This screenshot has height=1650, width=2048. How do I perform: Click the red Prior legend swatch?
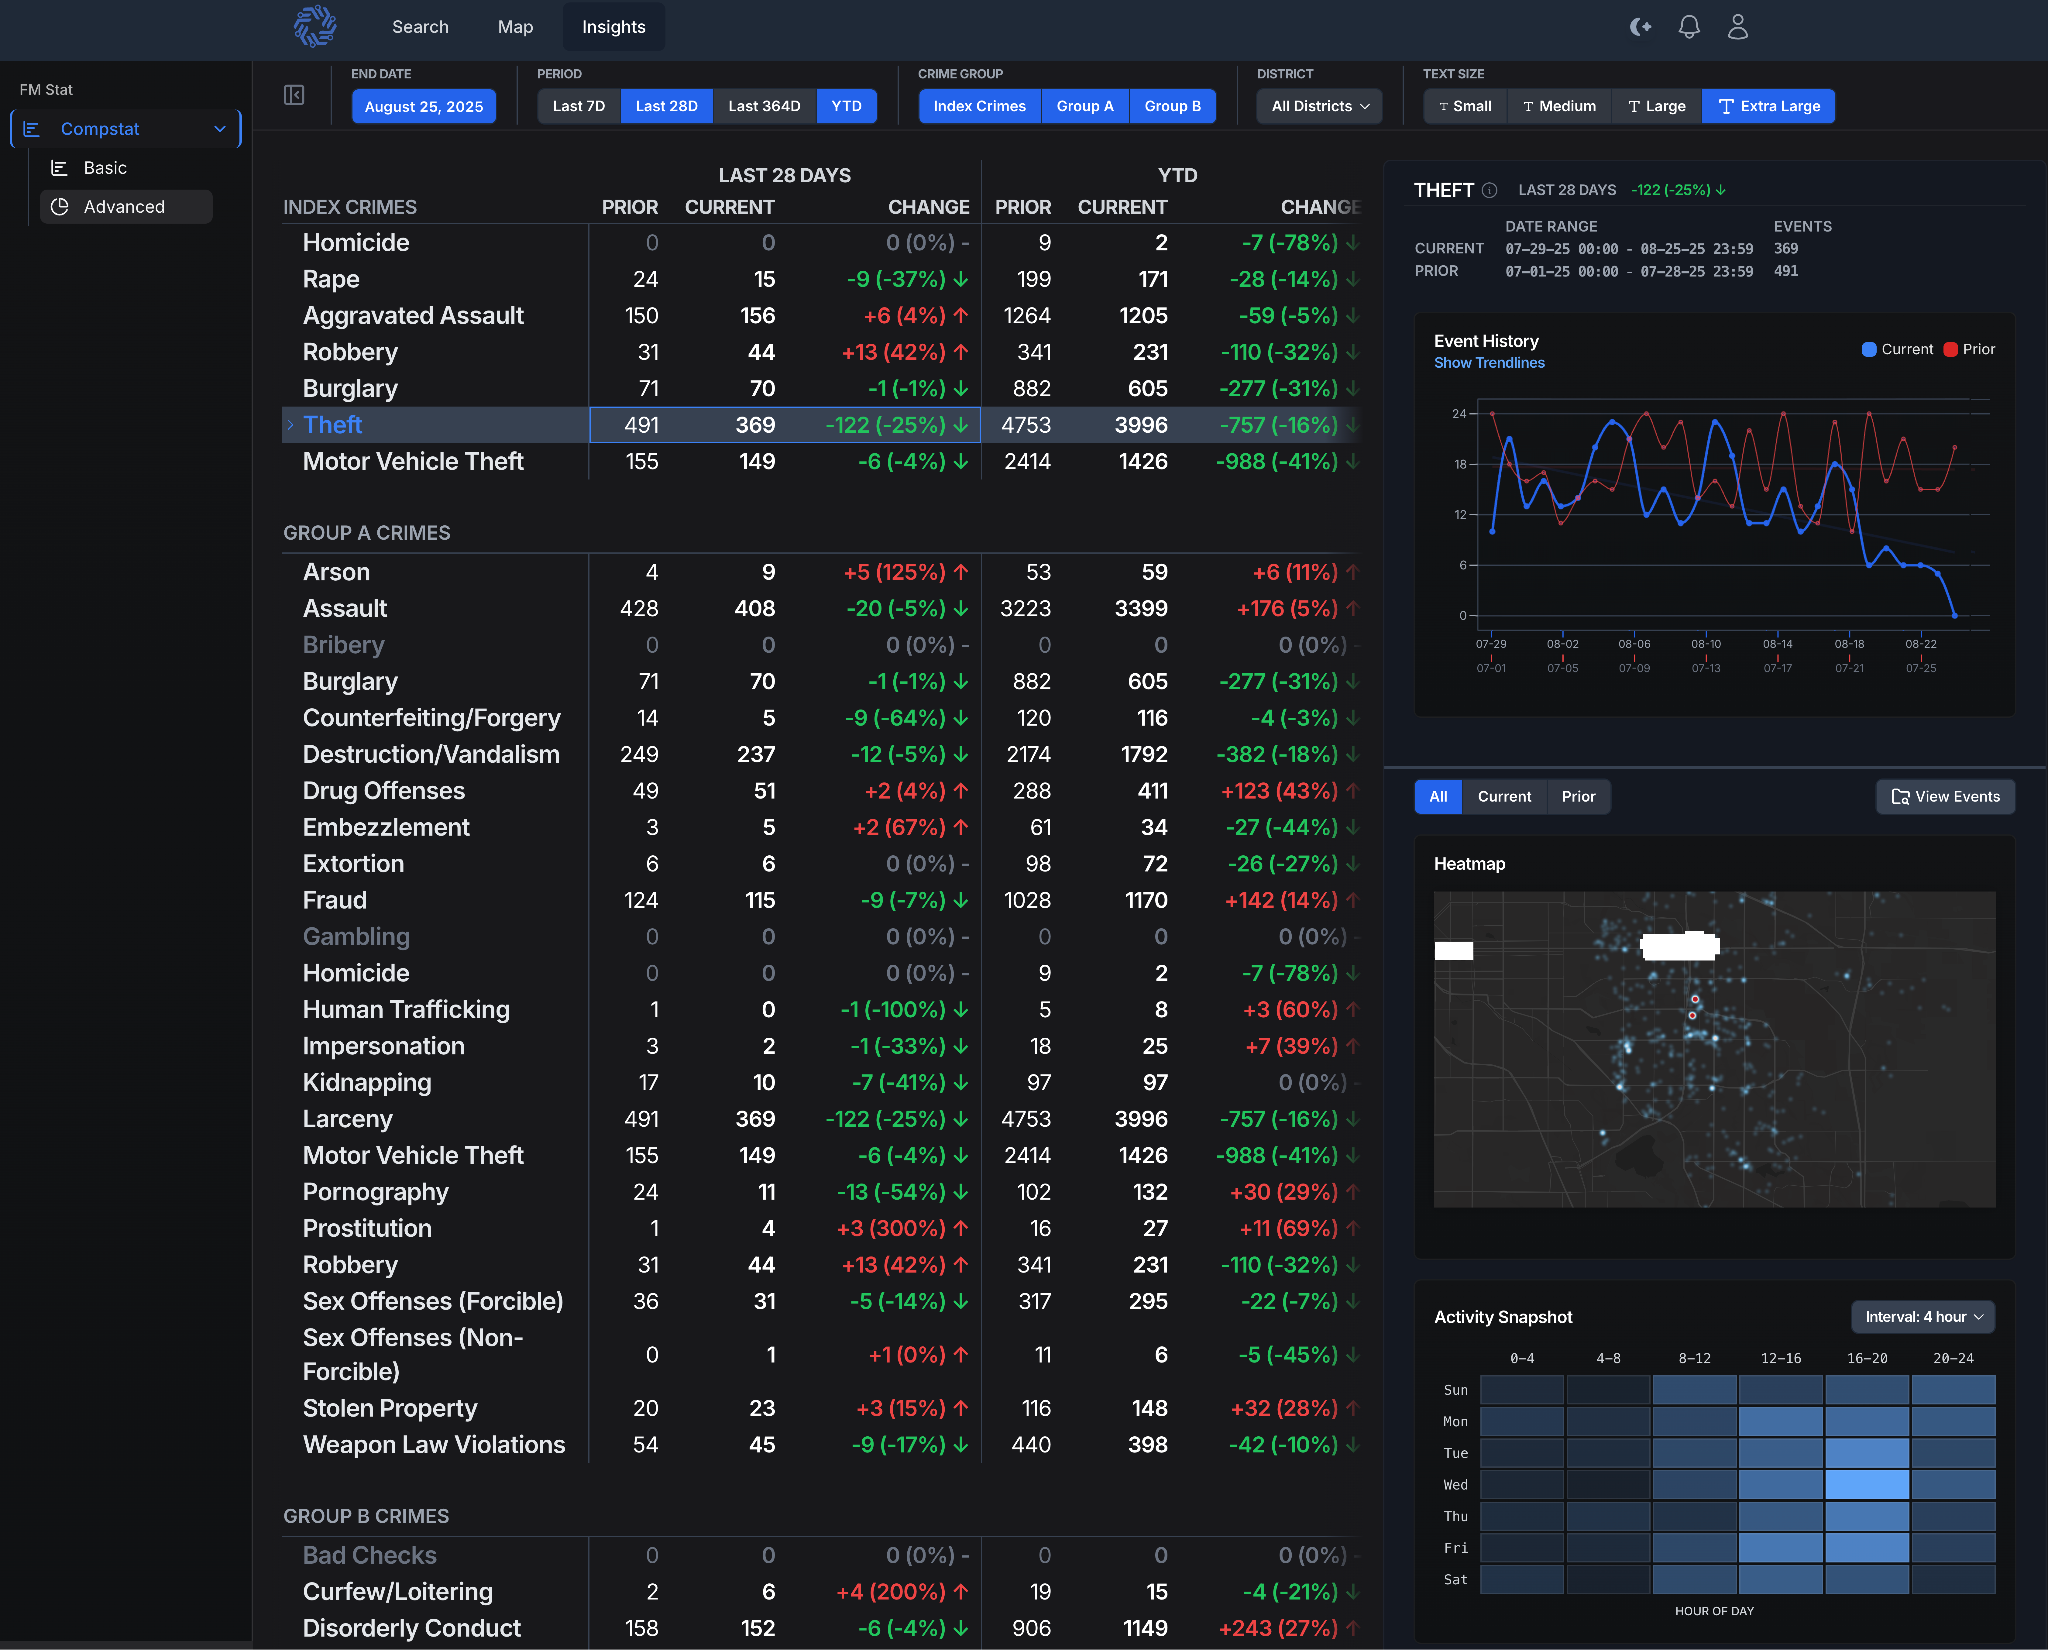(1950, 349)
